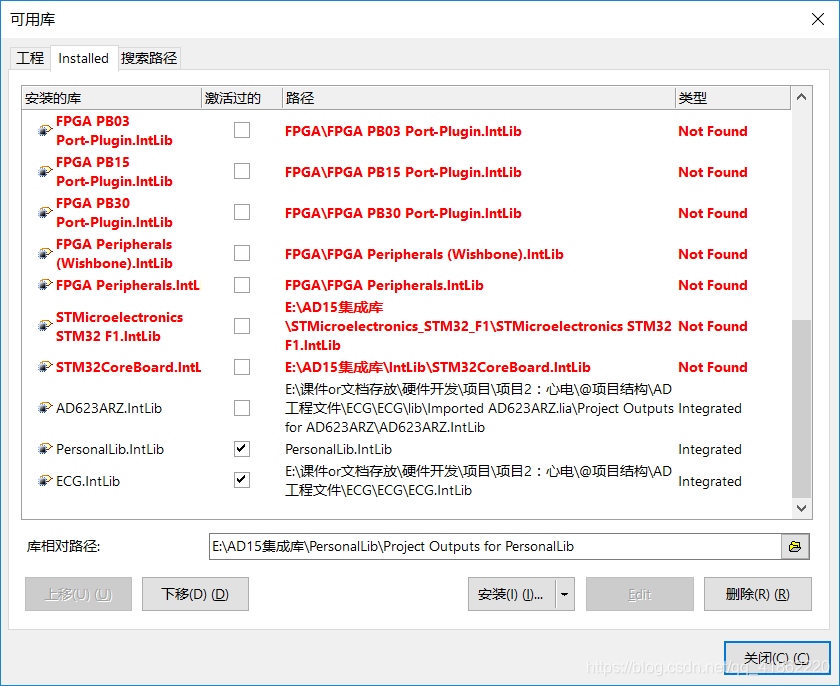Enable the STM32CoreBoard.IntLib checkbox
This screenshot has height=686, width=840.
[x=242, y=367]
